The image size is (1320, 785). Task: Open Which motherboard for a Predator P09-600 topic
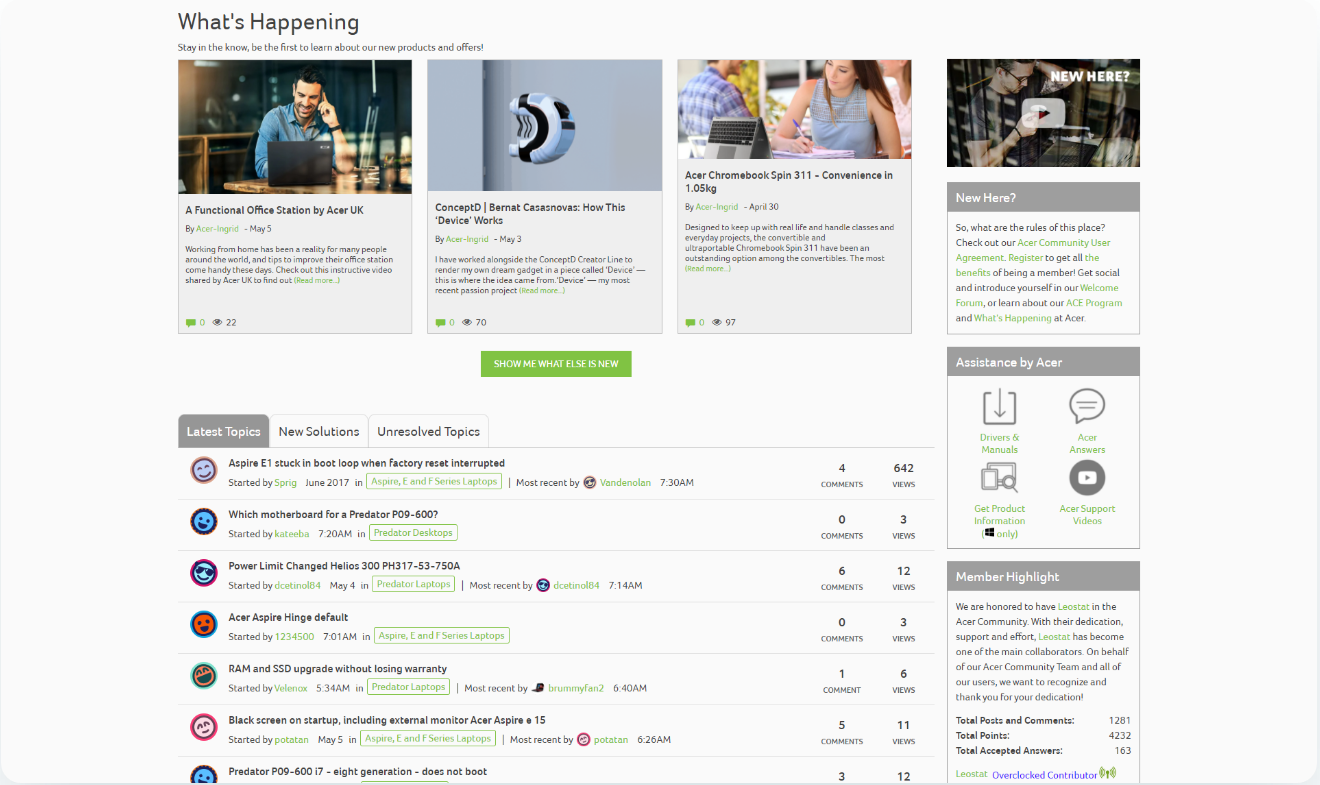(x=333, y=515)
